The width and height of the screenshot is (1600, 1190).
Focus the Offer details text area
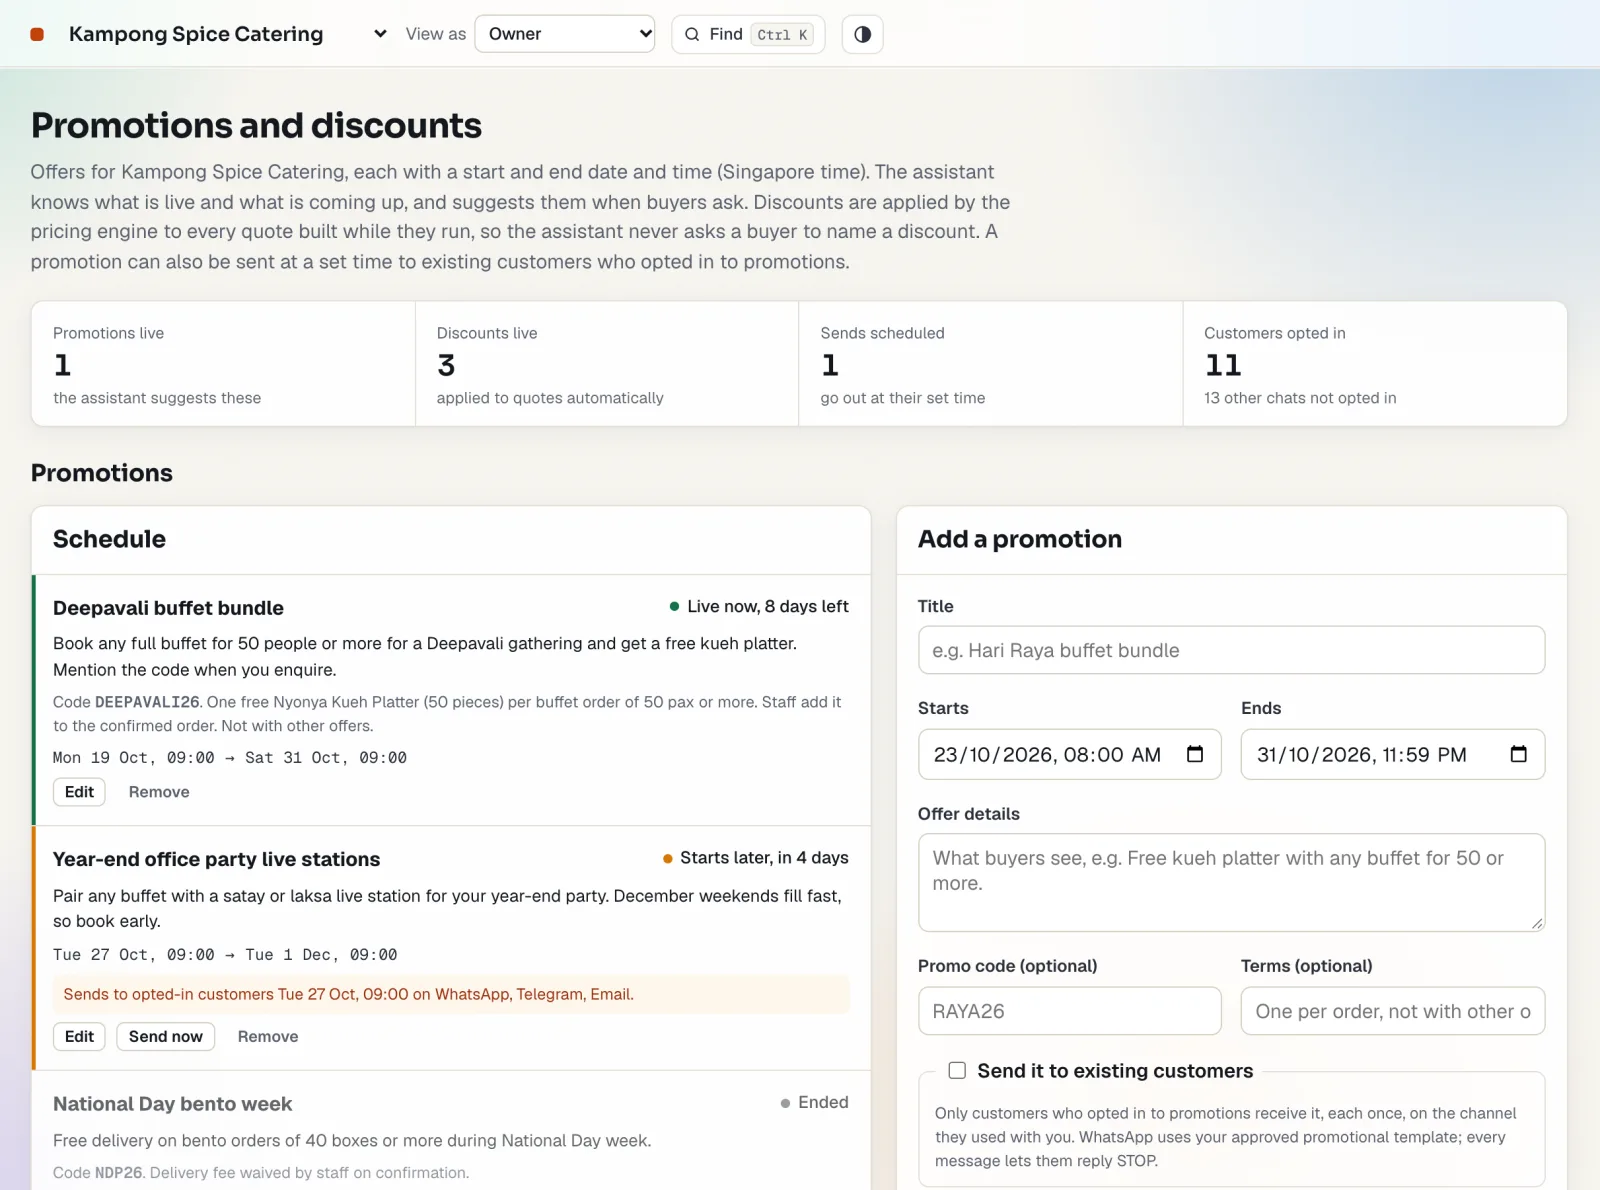tap(1231, 883)
